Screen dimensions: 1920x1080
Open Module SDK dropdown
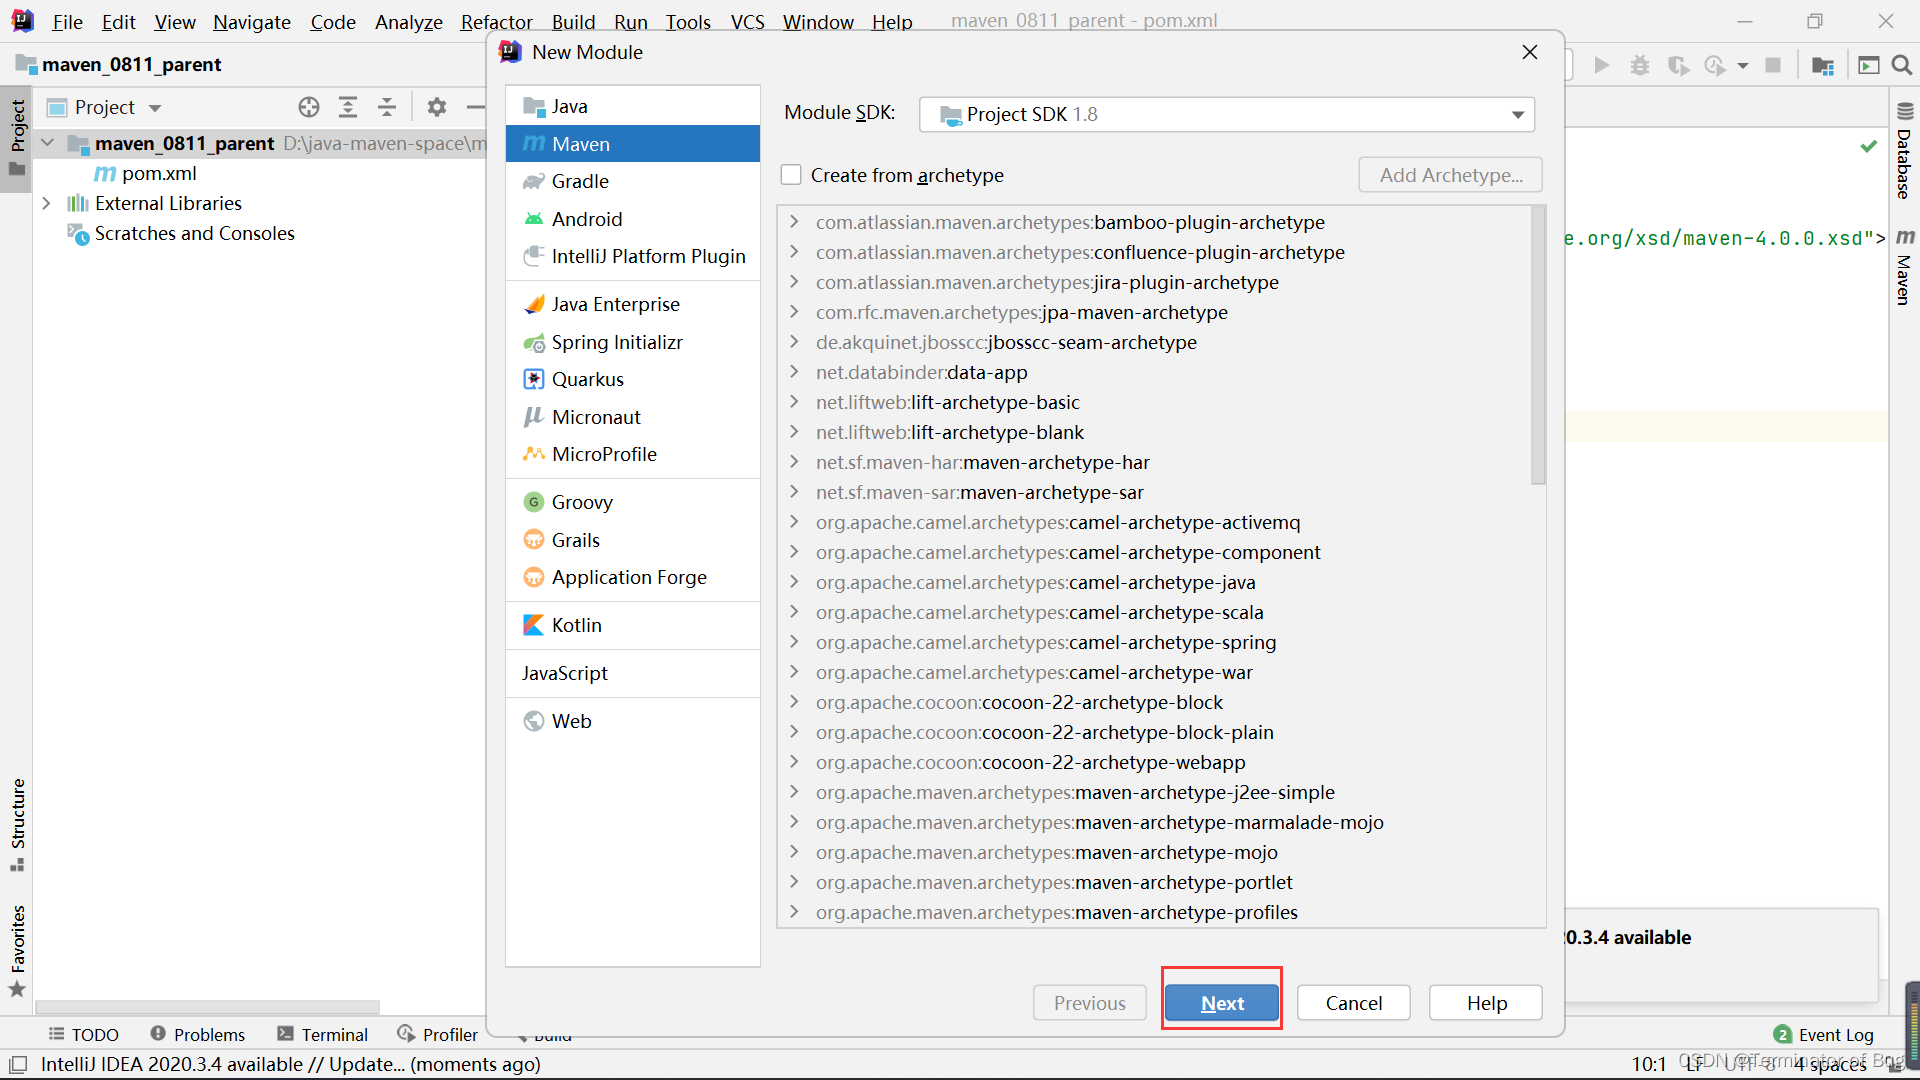pyautogui.click(x=1226, y=114)
